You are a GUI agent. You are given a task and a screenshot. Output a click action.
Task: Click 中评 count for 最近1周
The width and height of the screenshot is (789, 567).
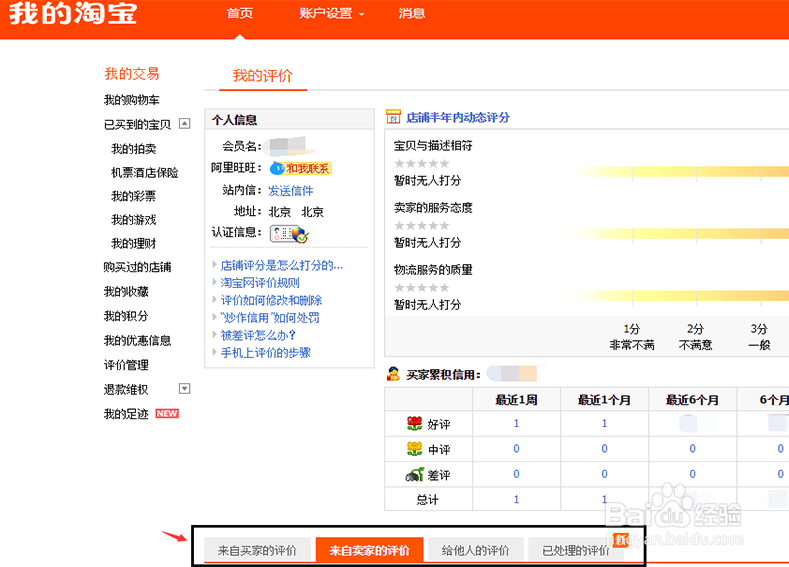[516, 449]
